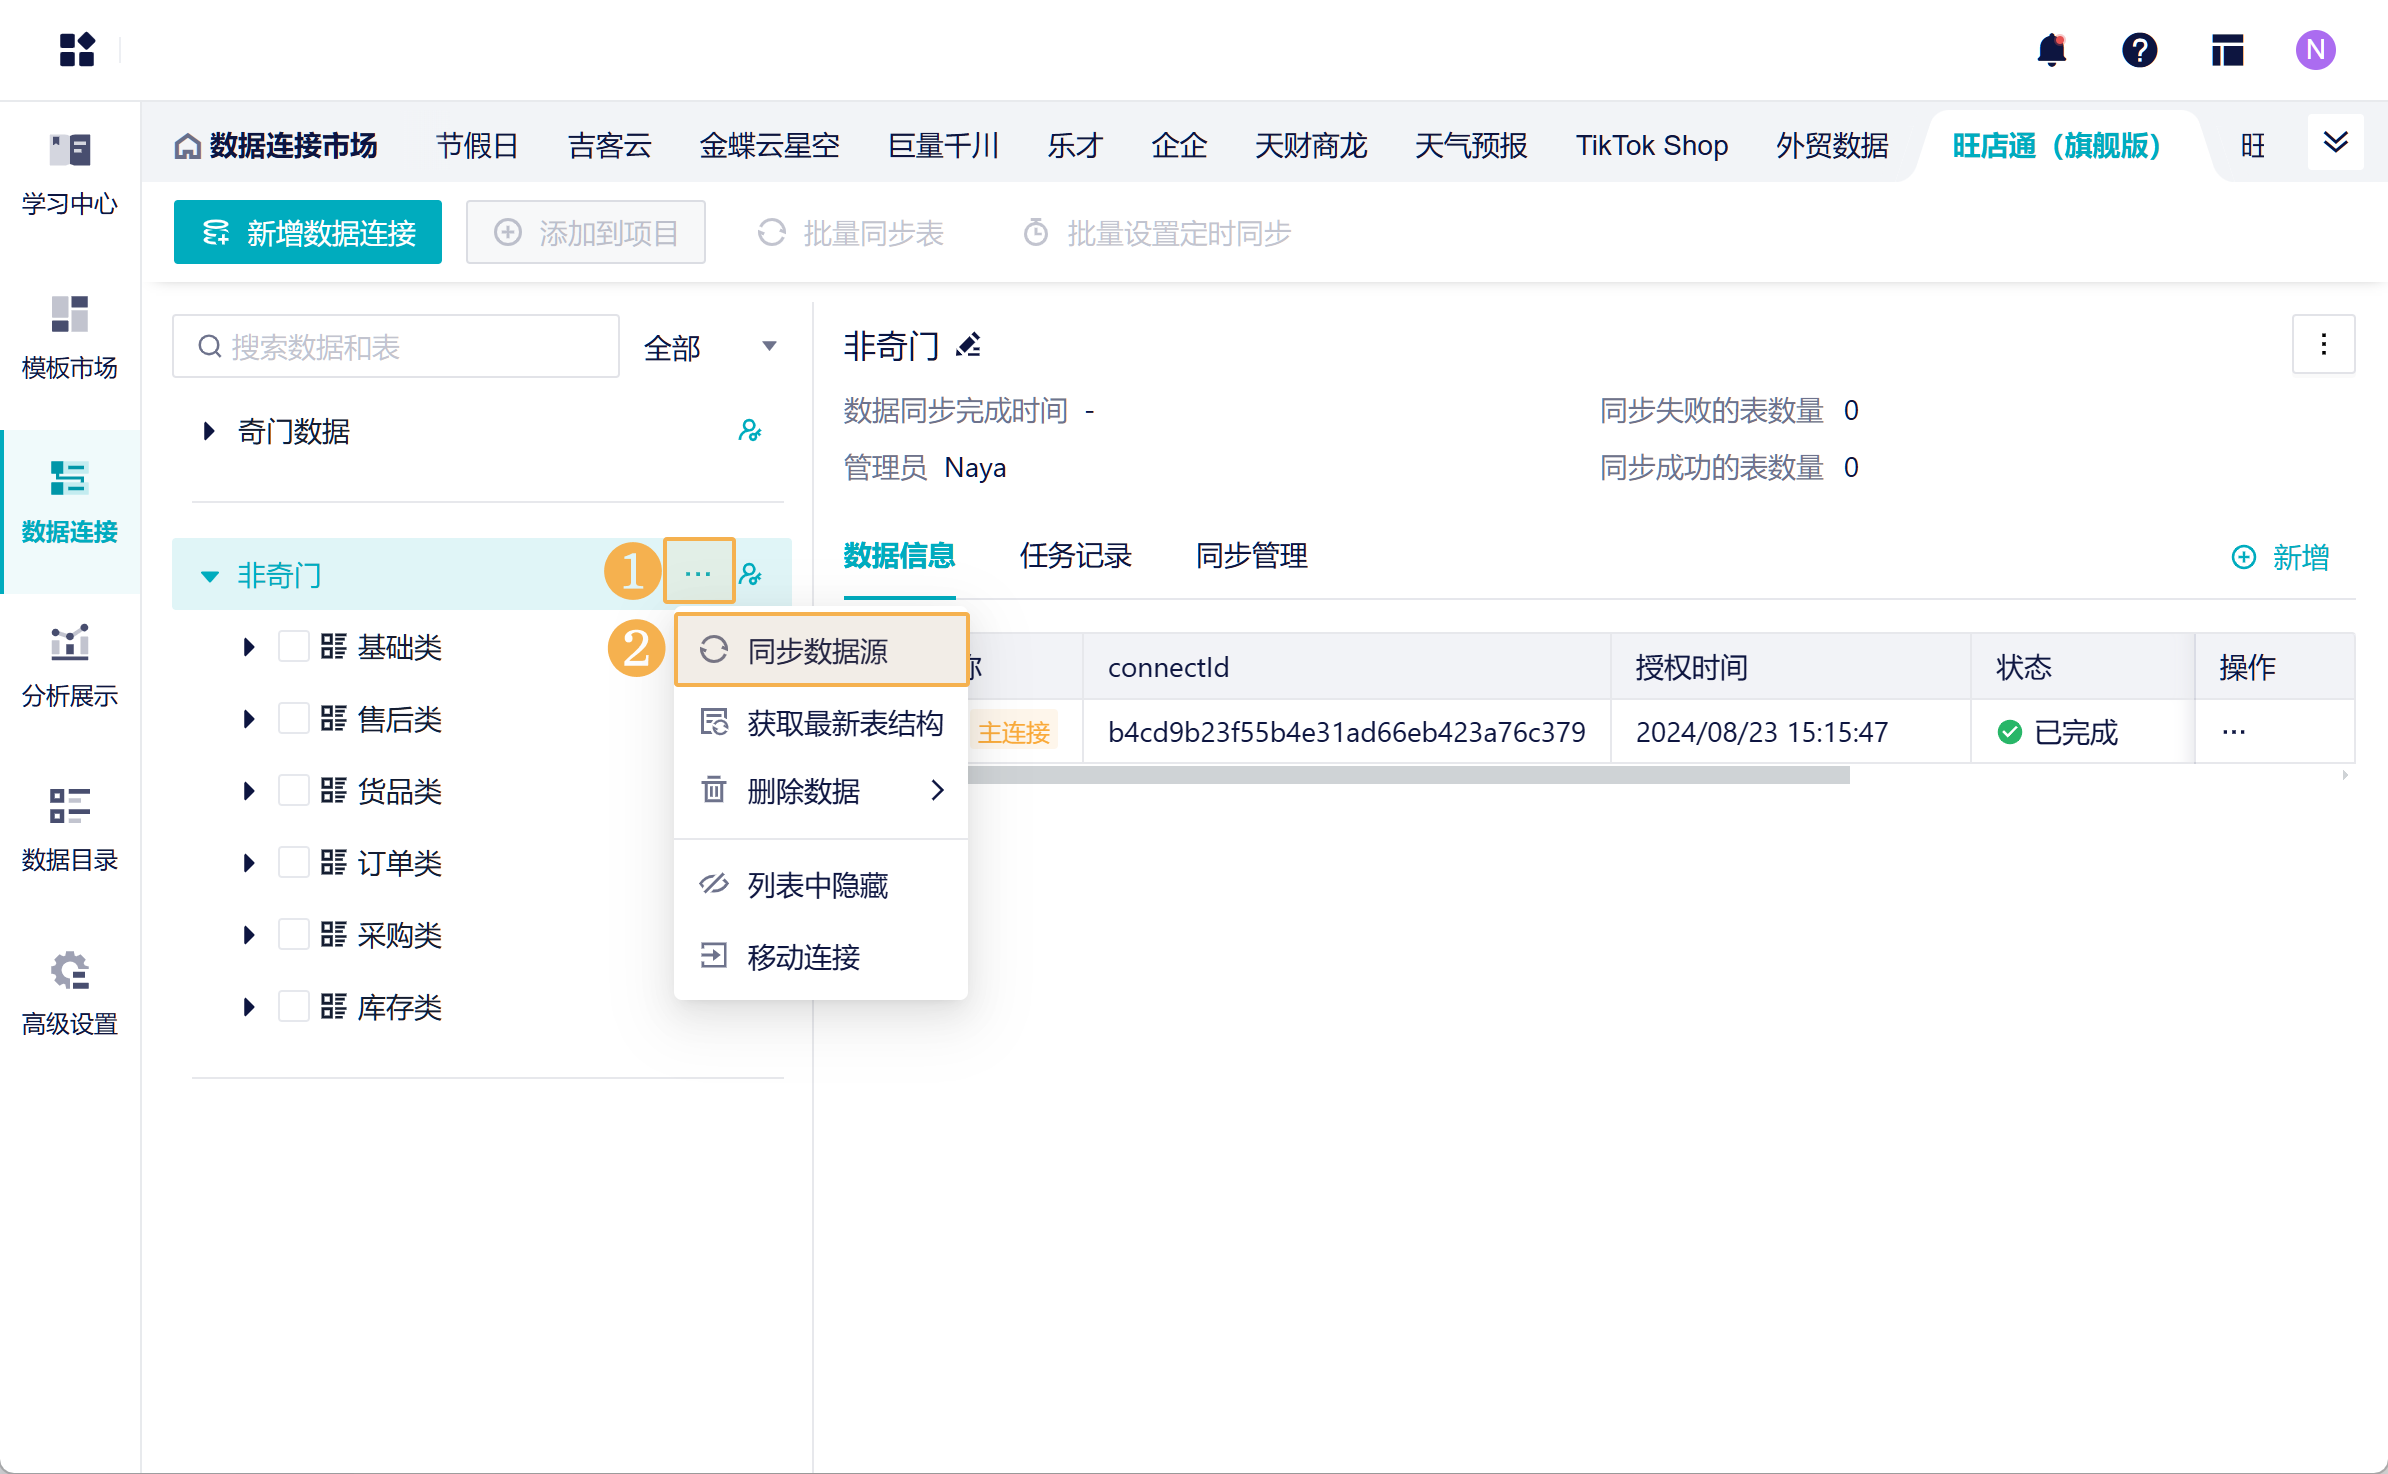Open the help question mark icon
2388x1474 pixels.
[2139, 49]
